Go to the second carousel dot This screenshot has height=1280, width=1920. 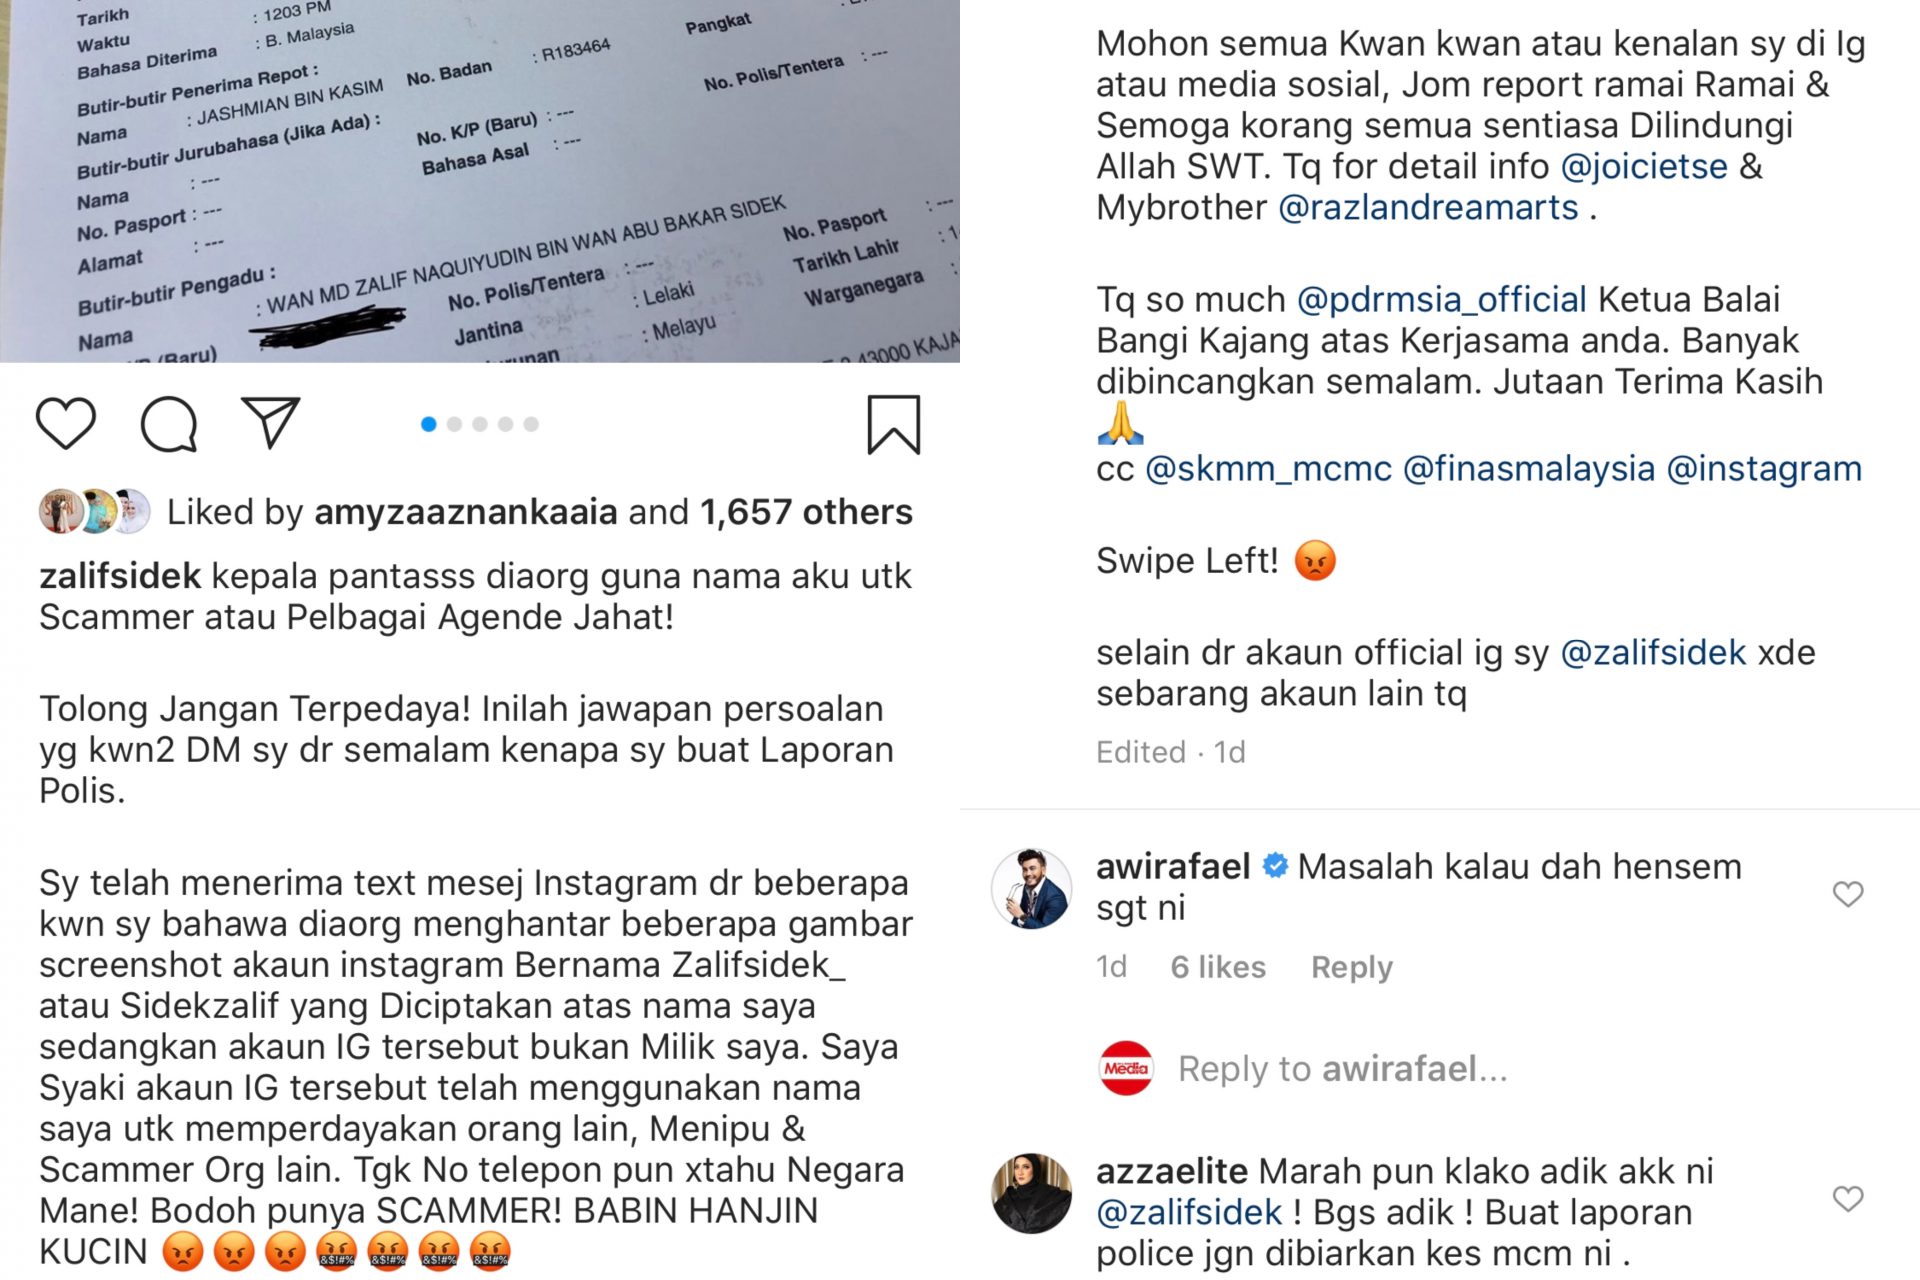(454, 424)
